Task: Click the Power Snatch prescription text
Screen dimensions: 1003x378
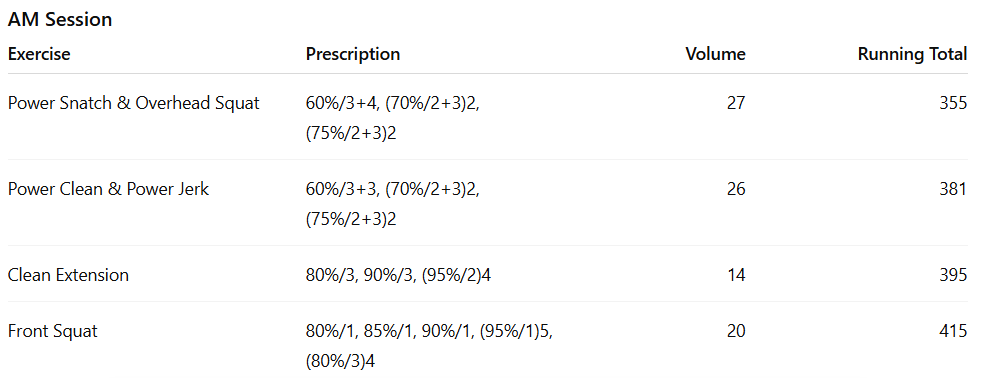Action: 393,118
